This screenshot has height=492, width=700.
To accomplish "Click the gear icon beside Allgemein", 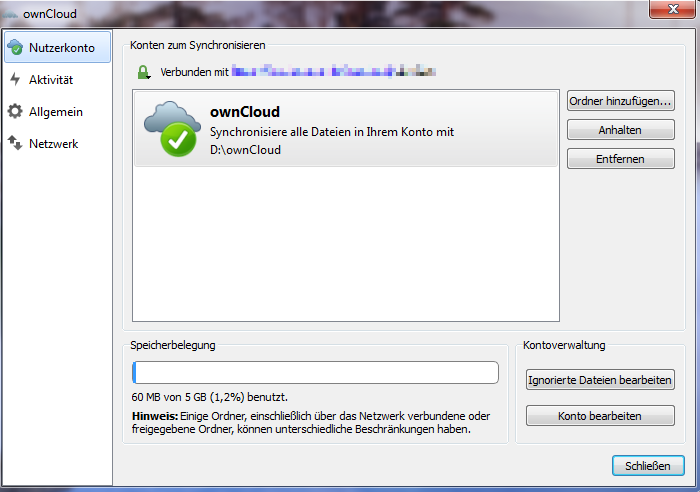I will point(15,111).
